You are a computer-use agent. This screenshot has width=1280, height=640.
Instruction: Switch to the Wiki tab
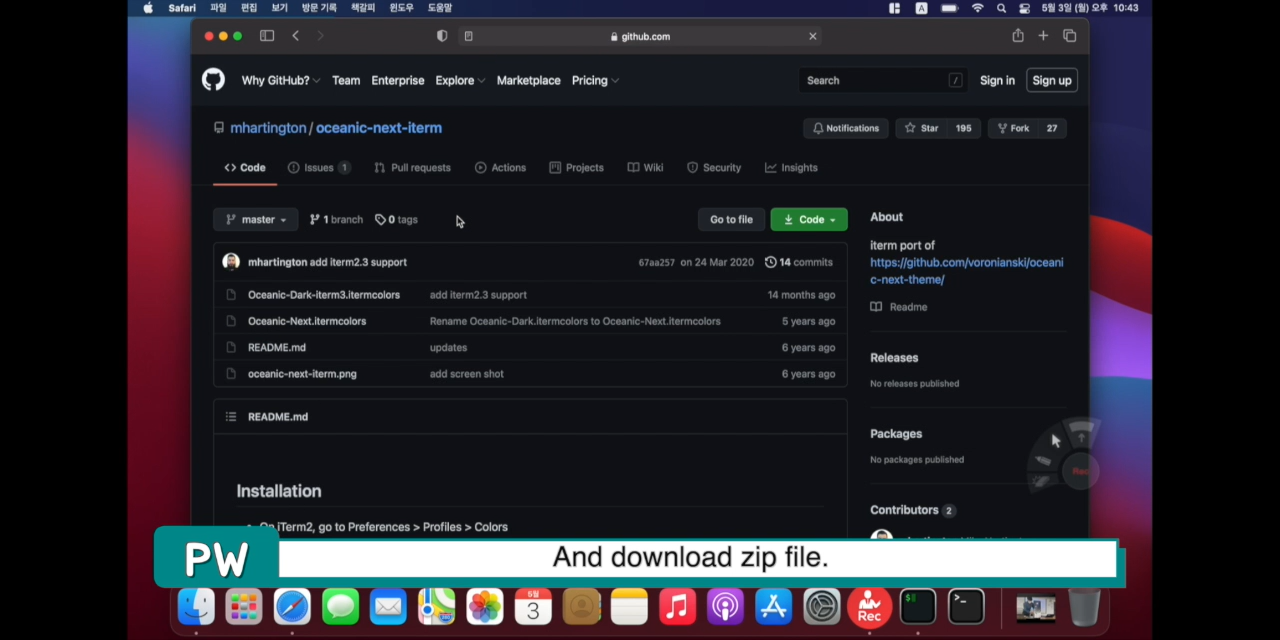click(x=645, y=168)
